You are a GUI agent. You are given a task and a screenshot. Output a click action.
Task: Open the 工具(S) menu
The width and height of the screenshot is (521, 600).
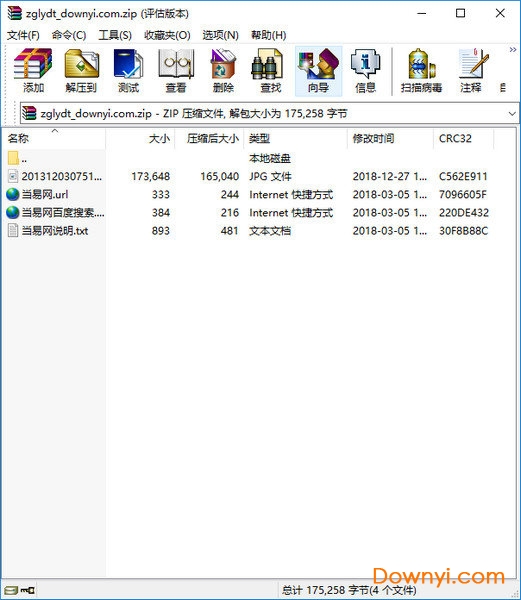click(x=115, y=35)
